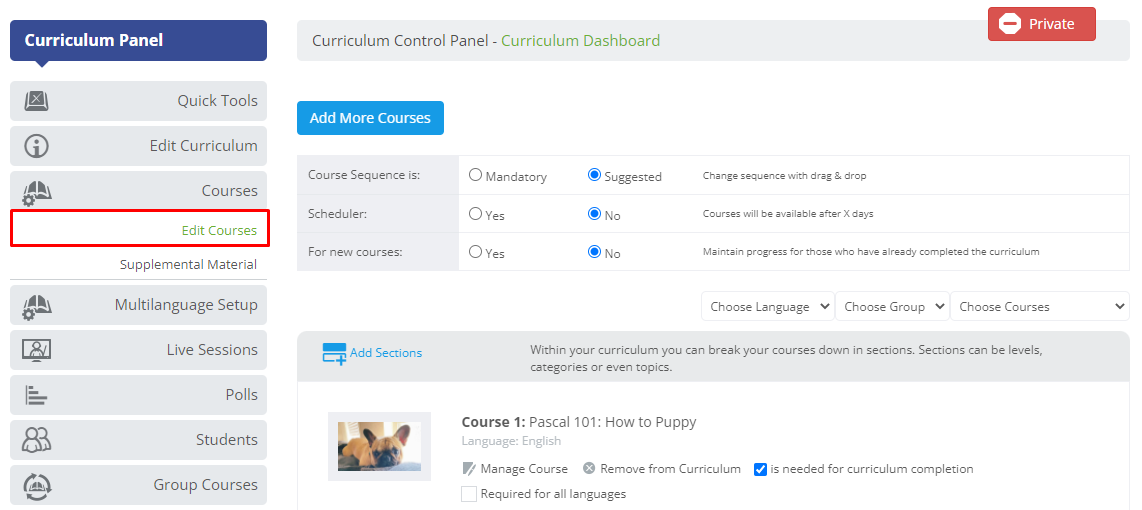Click the Remove from Curriculum X icon
The height and width of the screenshot is (510, 1142).
[x=589, y=468]
